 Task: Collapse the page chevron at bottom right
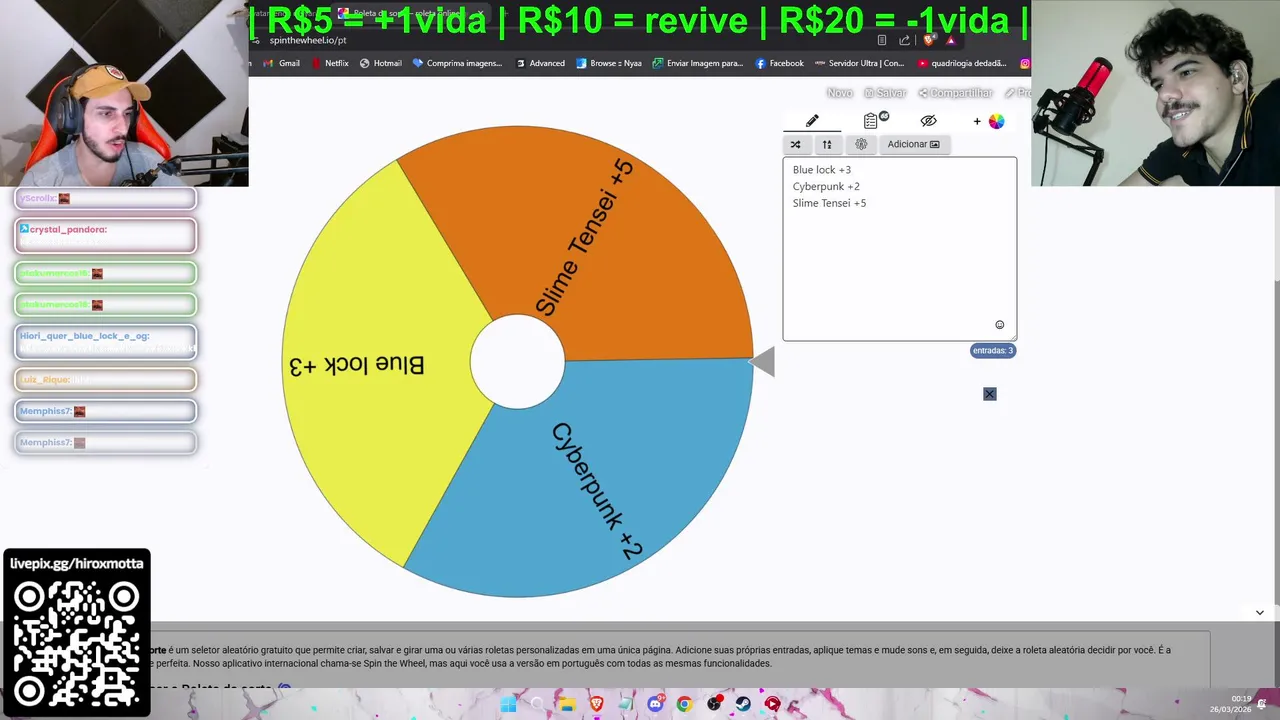pos(1259,612)
